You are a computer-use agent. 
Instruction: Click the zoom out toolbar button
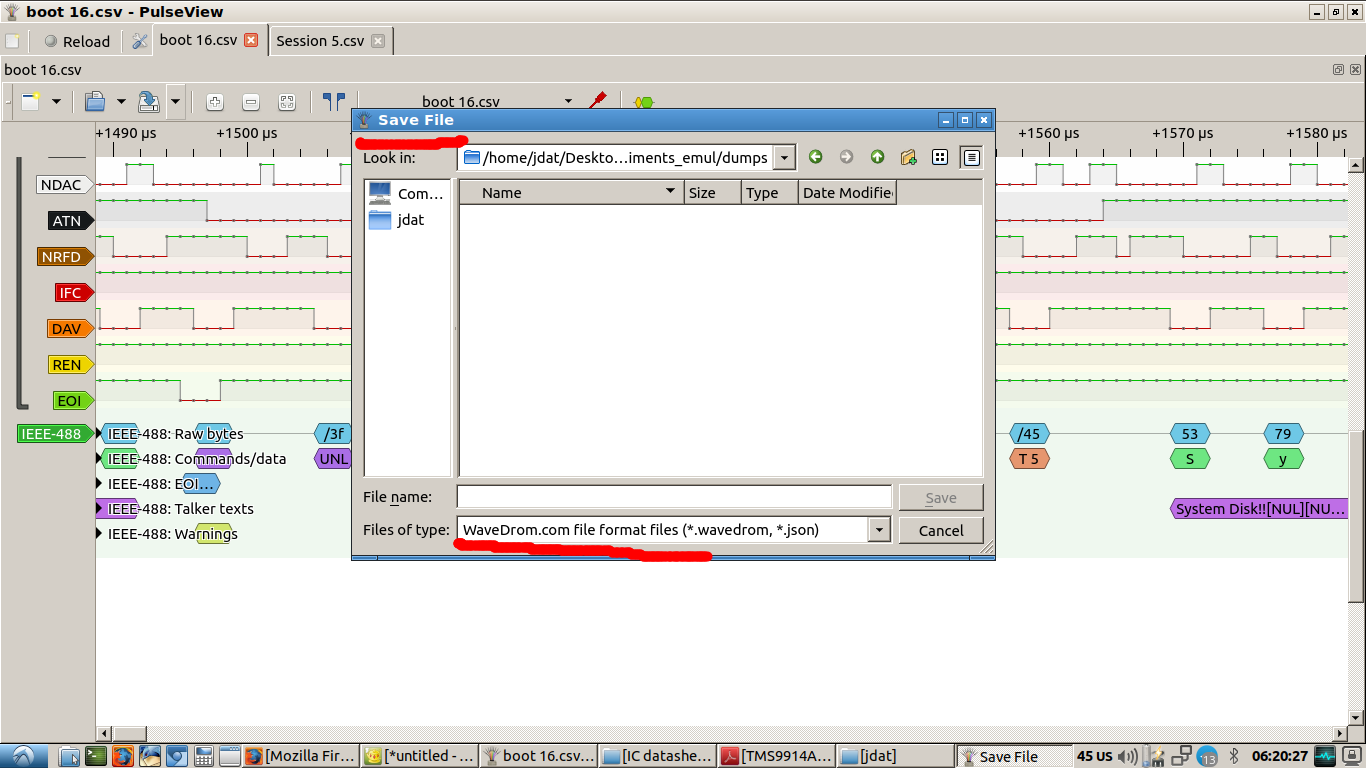(251, 102)
